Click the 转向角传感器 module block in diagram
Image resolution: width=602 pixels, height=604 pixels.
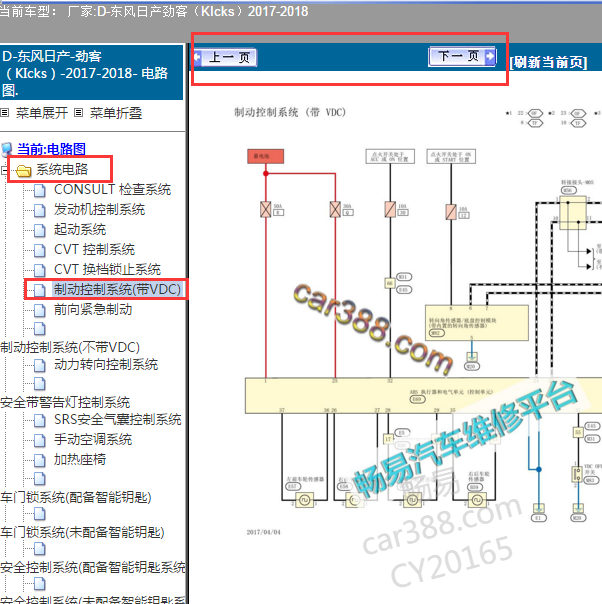477,323
